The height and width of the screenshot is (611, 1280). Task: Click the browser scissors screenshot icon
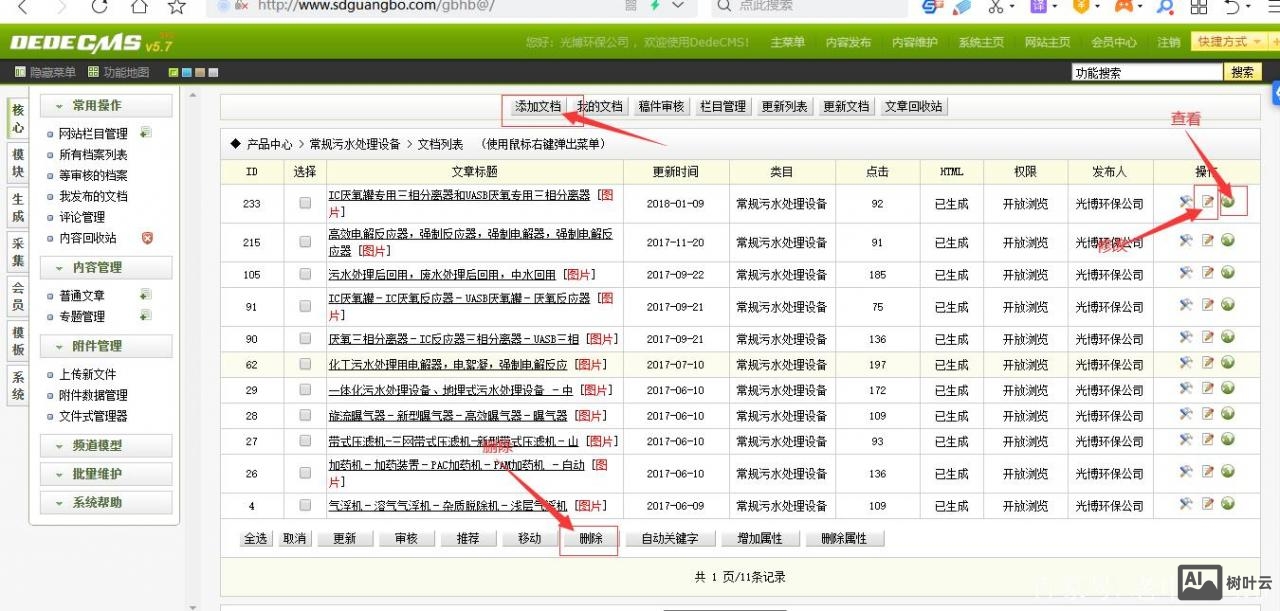click(x=995, y=8)
